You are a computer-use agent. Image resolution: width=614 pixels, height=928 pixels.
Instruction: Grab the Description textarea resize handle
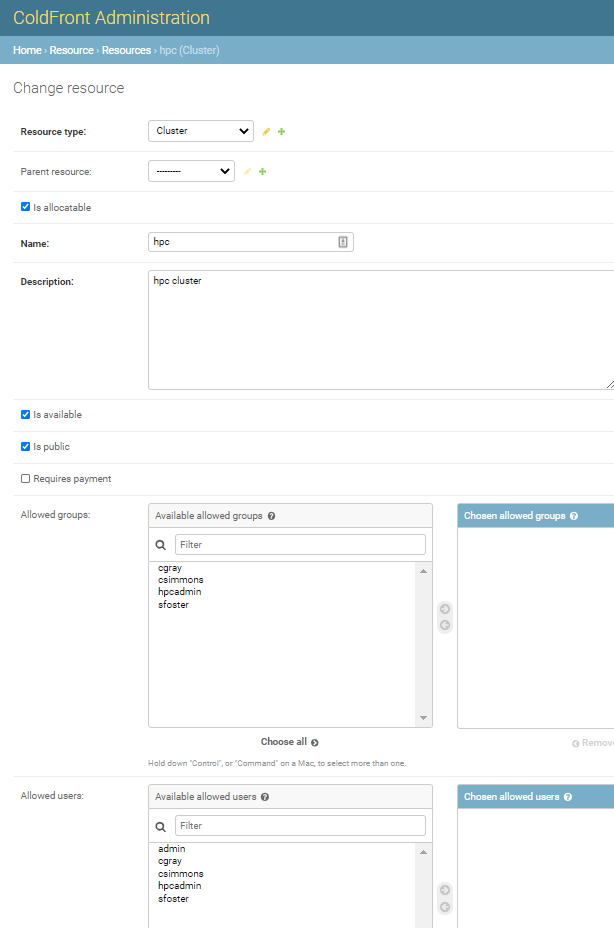pos(610,385)
